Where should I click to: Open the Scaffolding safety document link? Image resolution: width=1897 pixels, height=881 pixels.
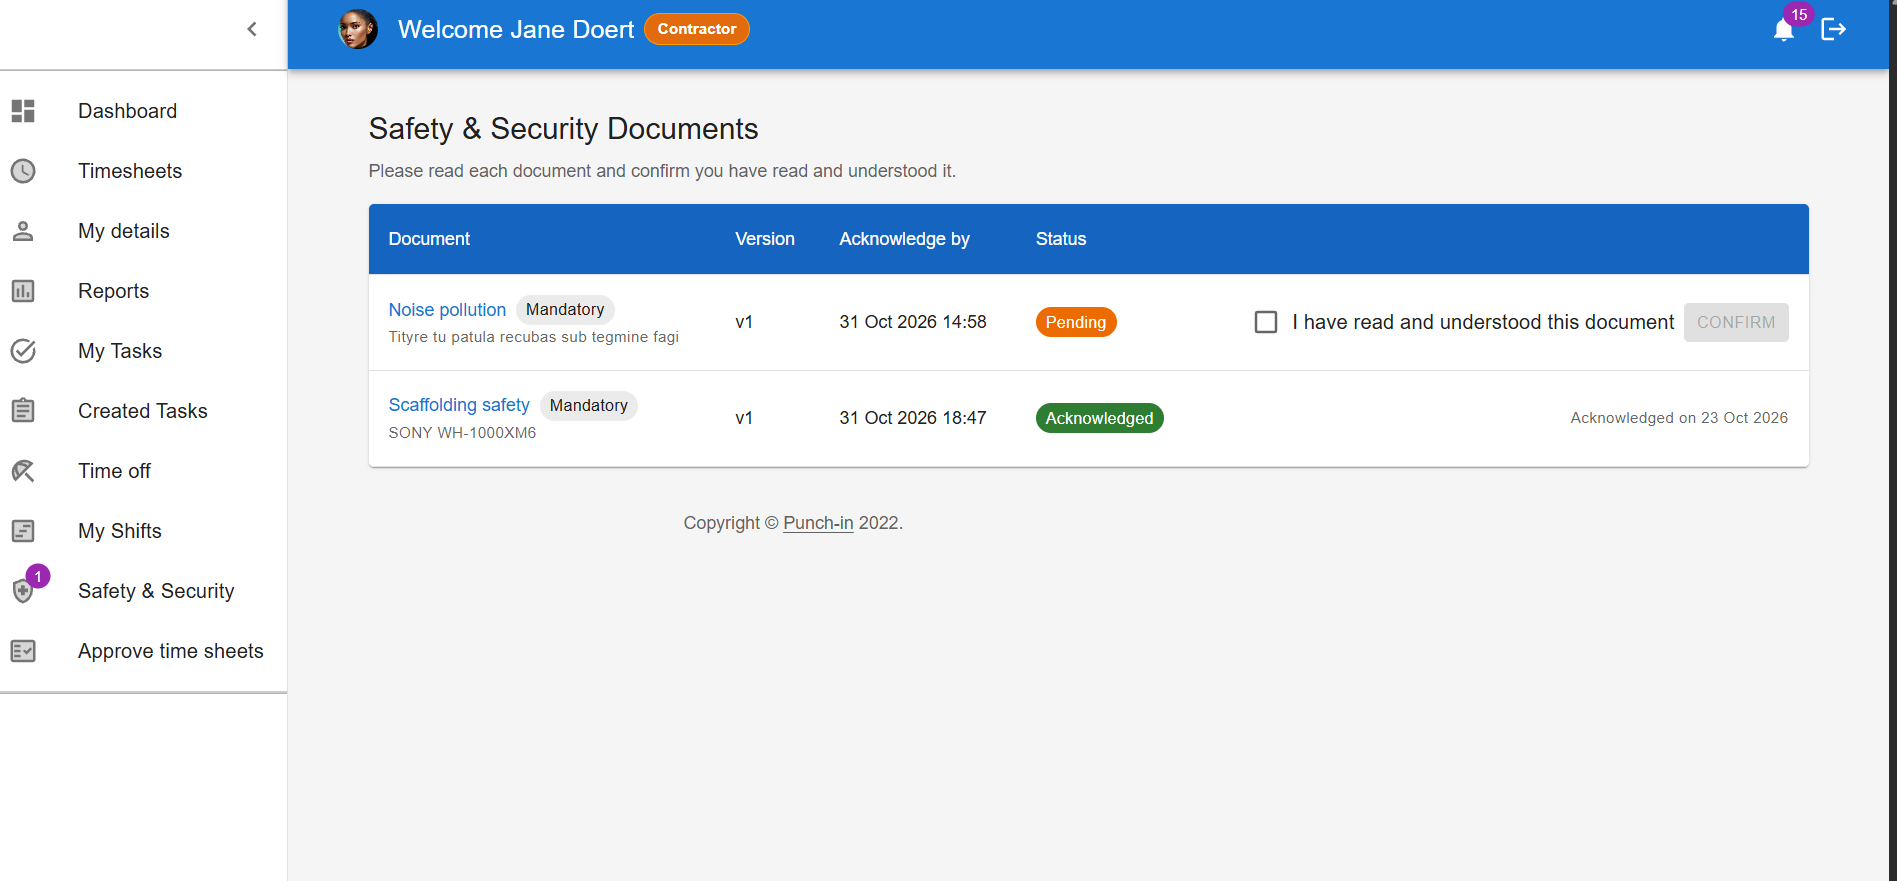459,405
